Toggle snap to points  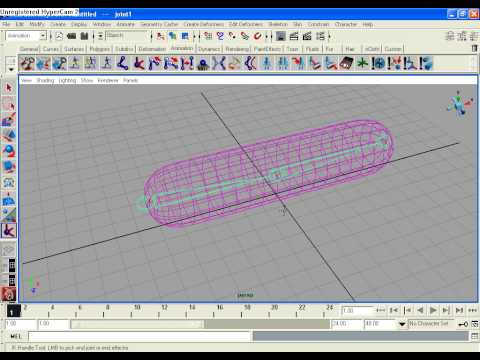(232, 36)
